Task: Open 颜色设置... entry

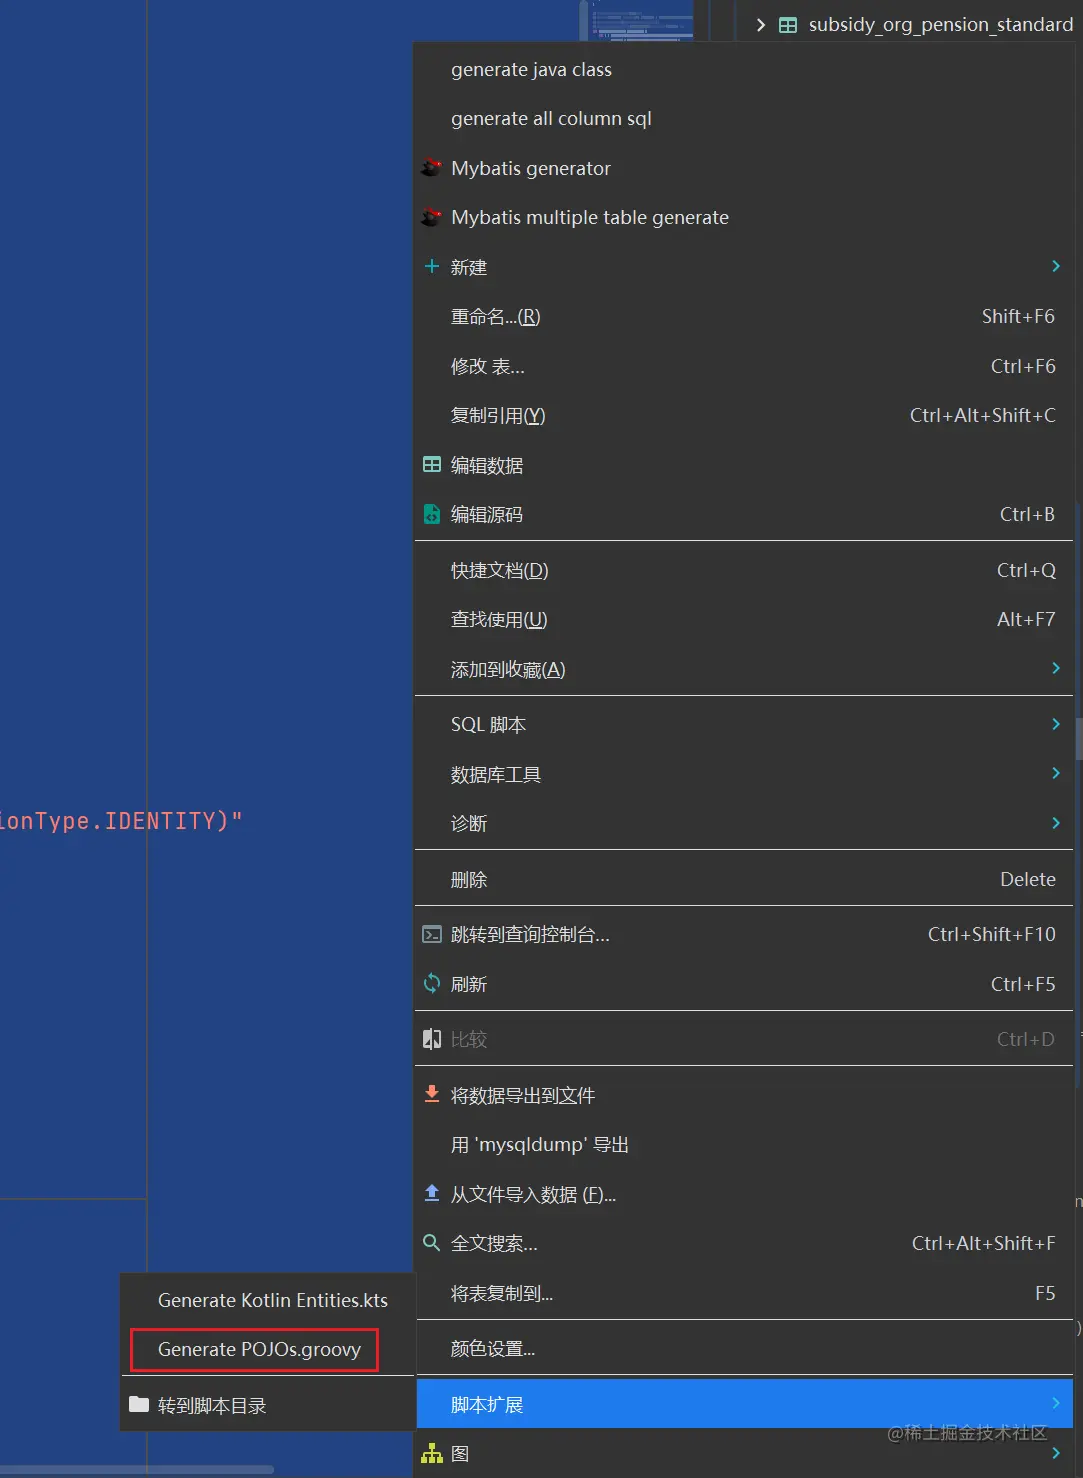Action: coord(744,1348)
